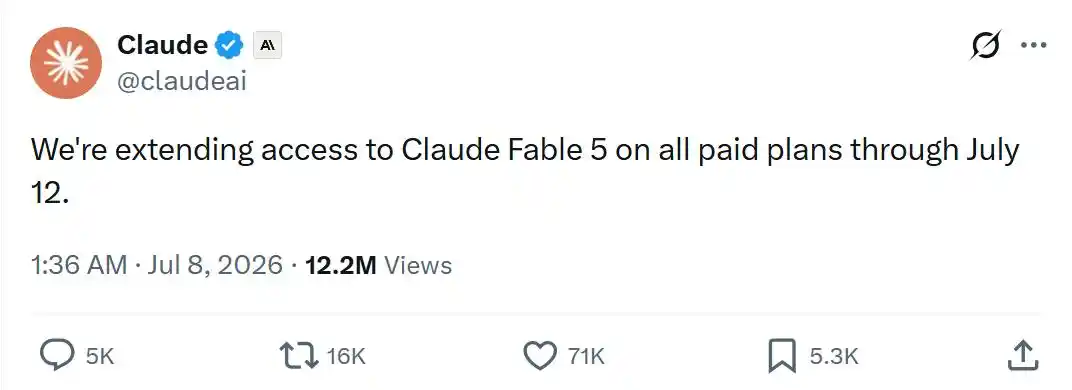Open the three-dot more options menu
Image resolution: width=1072 pixels, height=390 pixels.
[x=1033, y=46]
